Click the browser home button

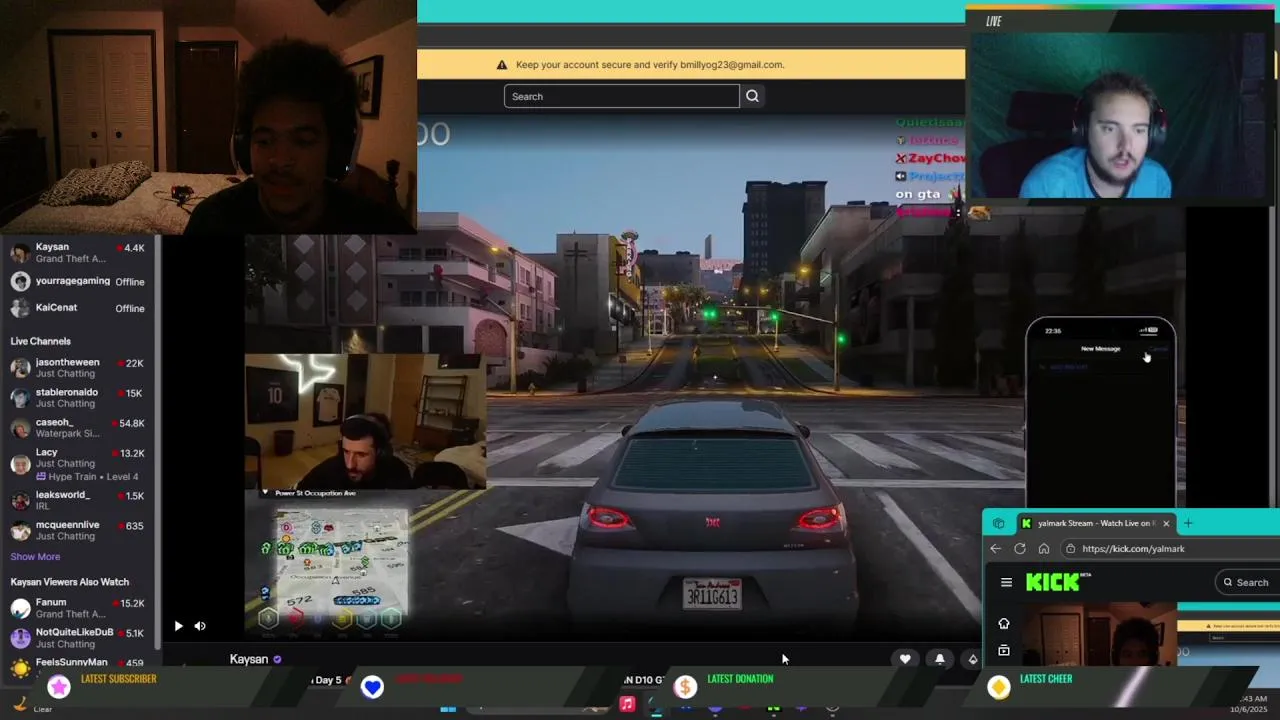pyautogui.click(x=1043, y=548)
